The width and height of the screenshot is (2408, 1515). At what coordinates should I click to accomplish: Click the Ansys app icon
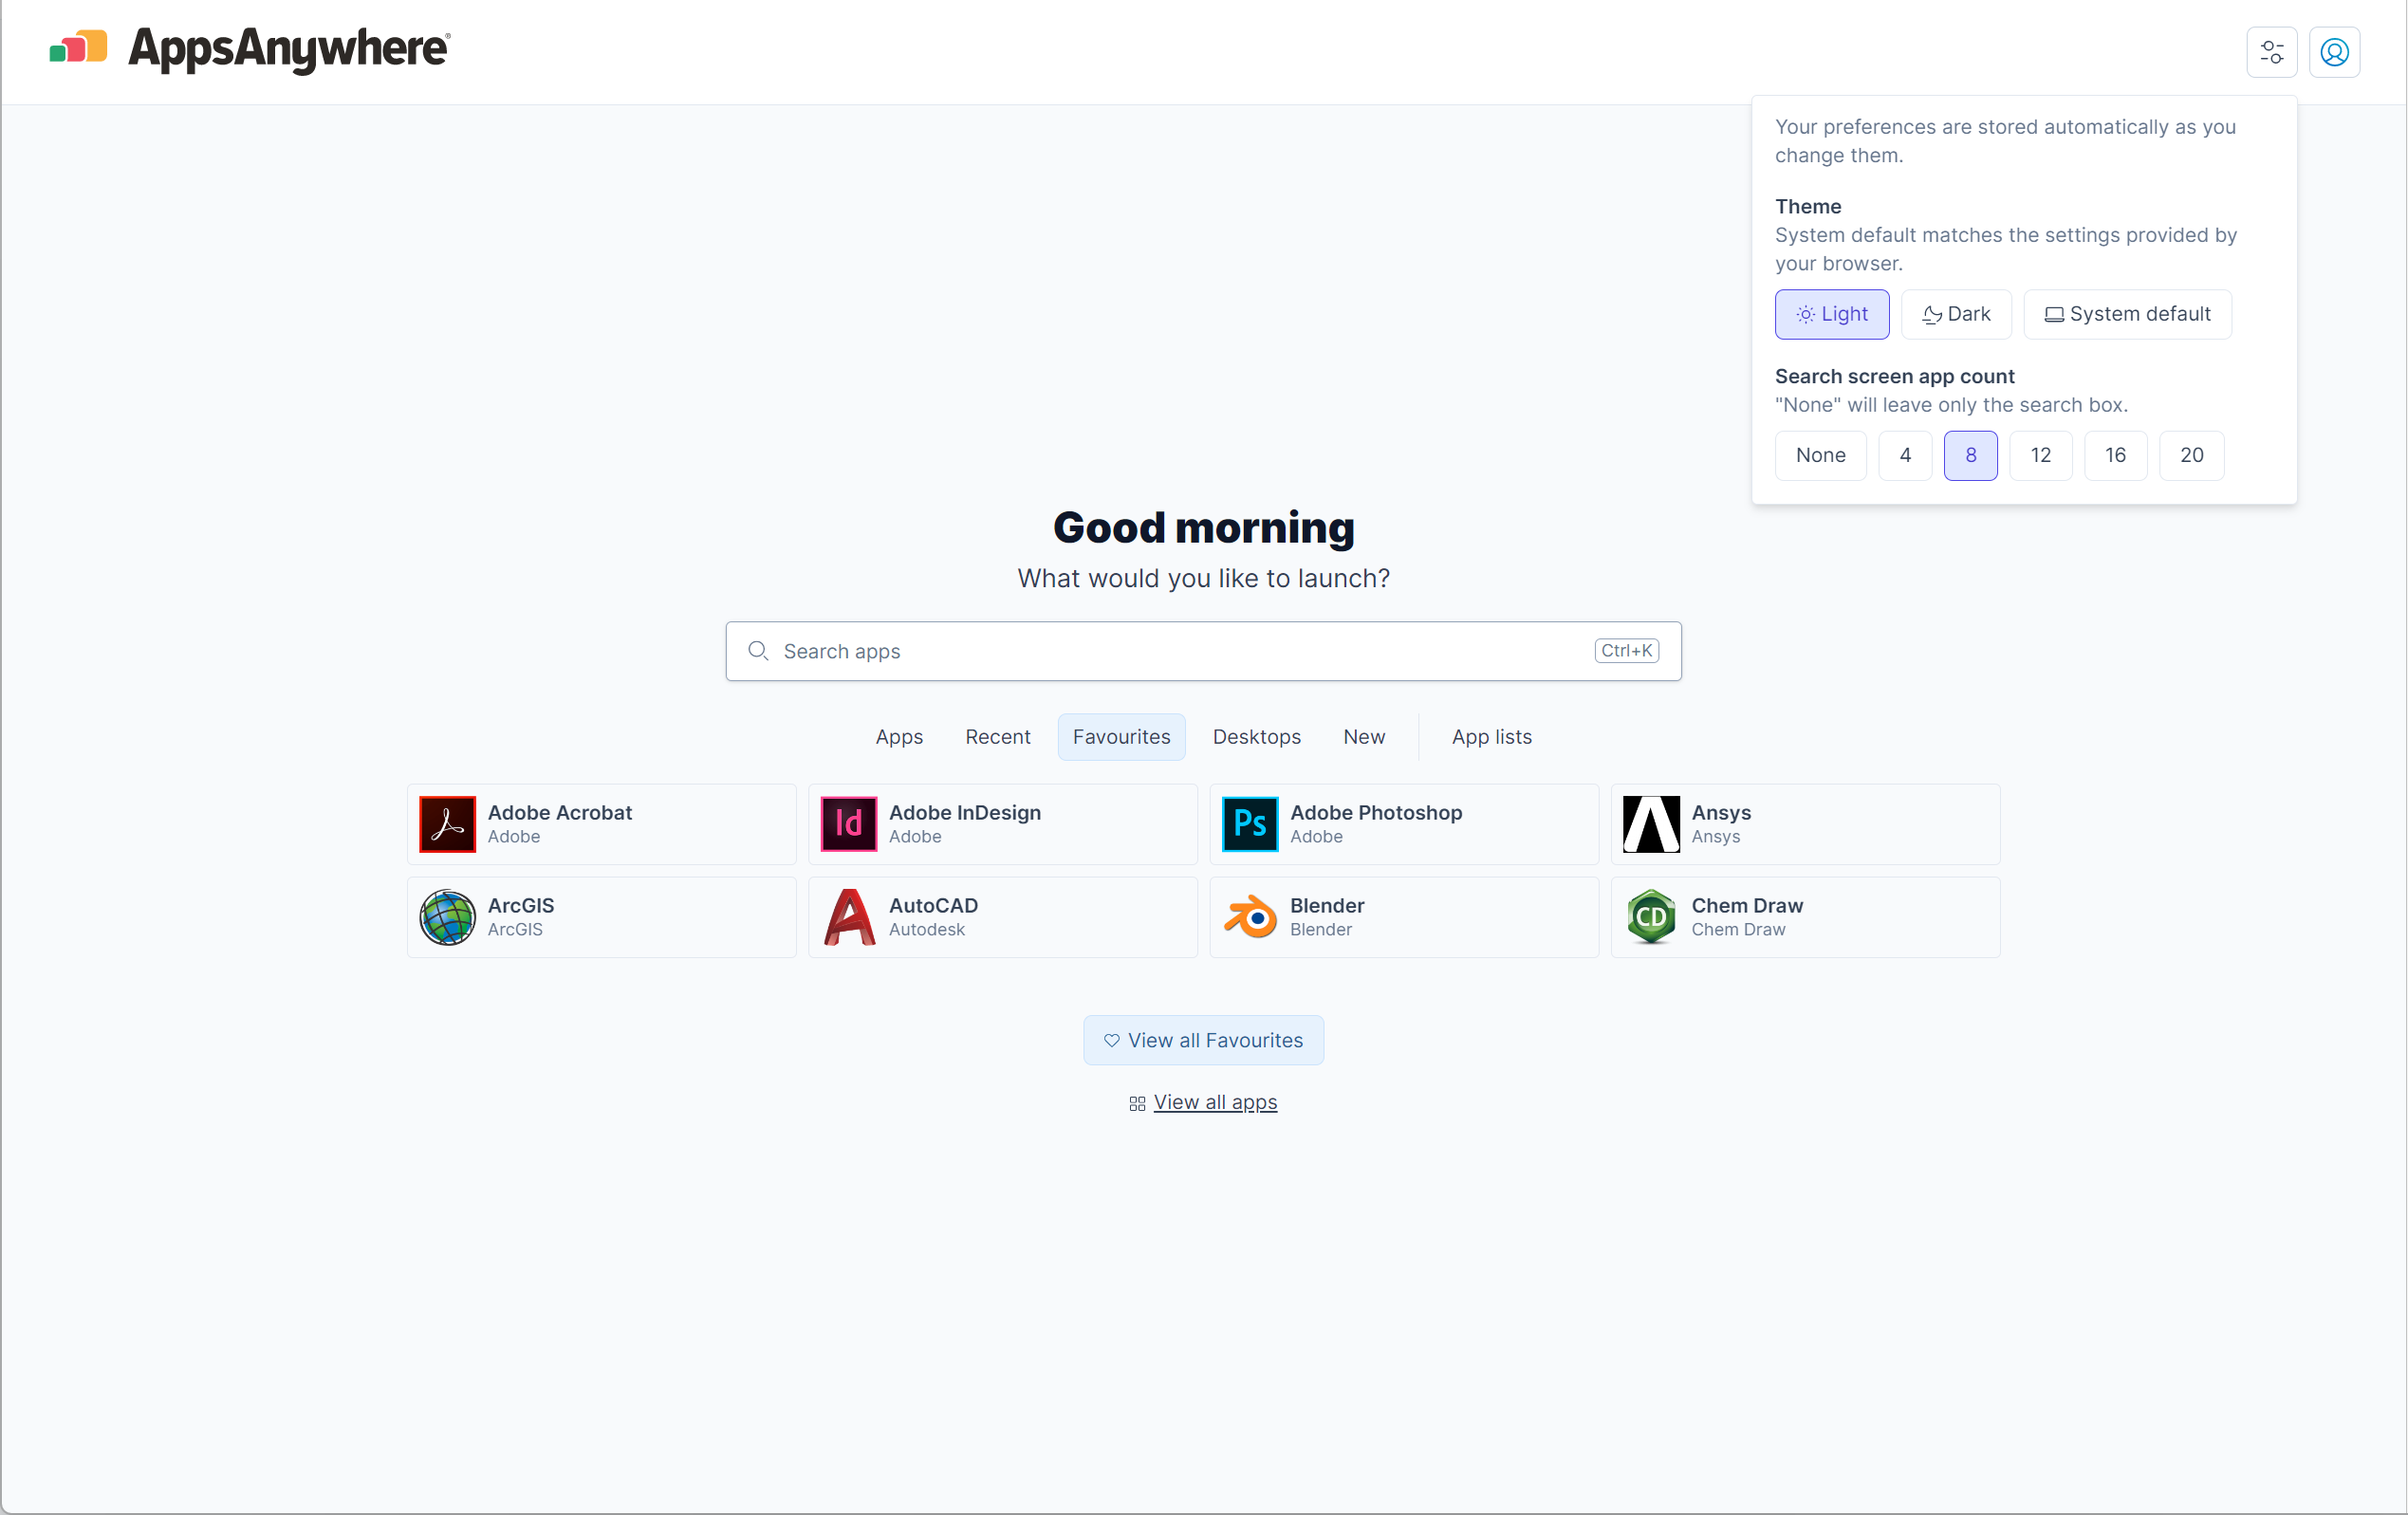(1650, 824)
